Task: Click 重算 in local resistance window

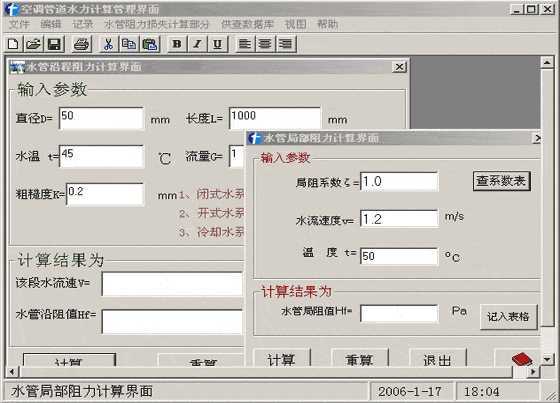Action: (x=360, y=358)
